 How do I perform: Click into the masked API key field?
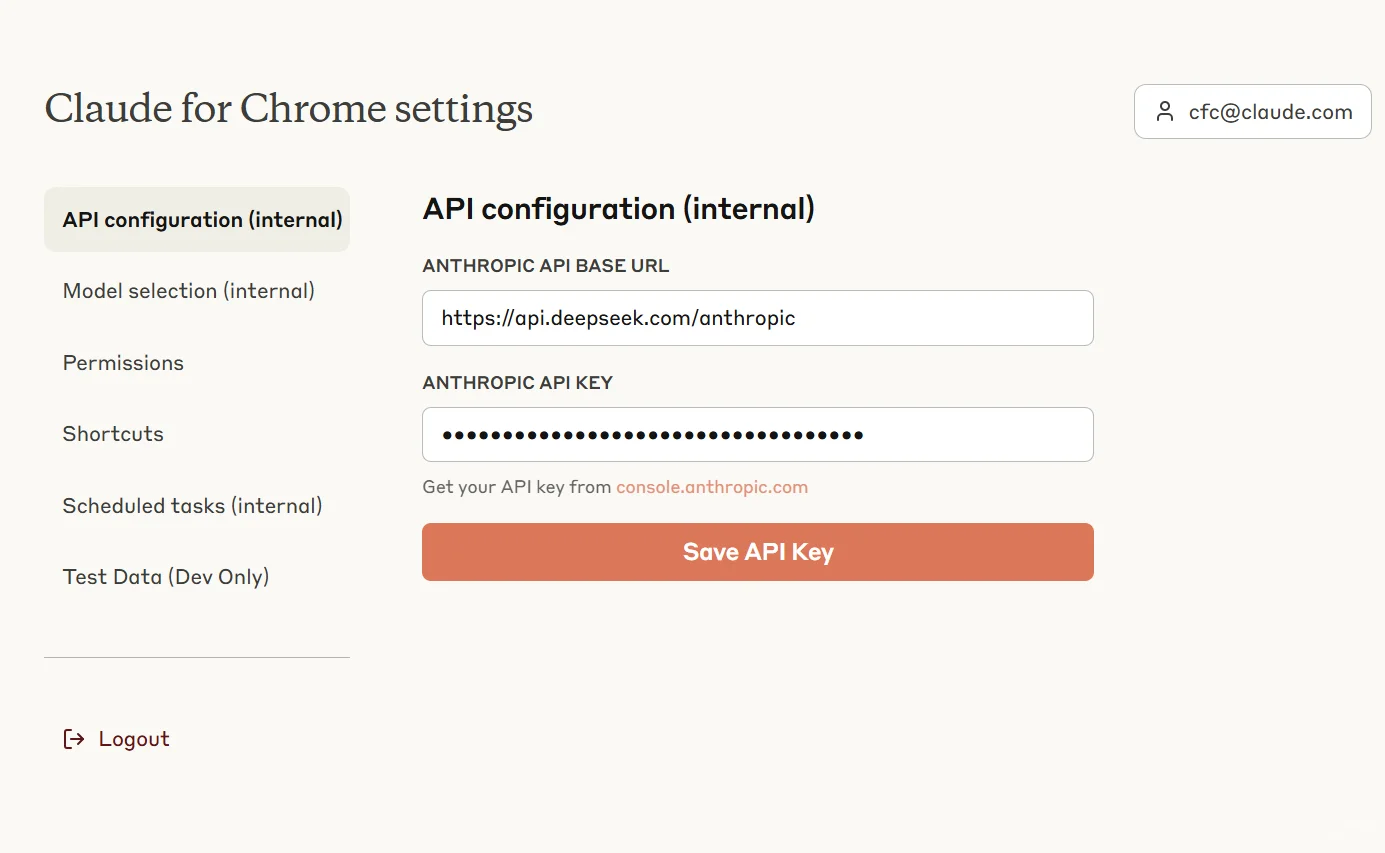[757, 434]
